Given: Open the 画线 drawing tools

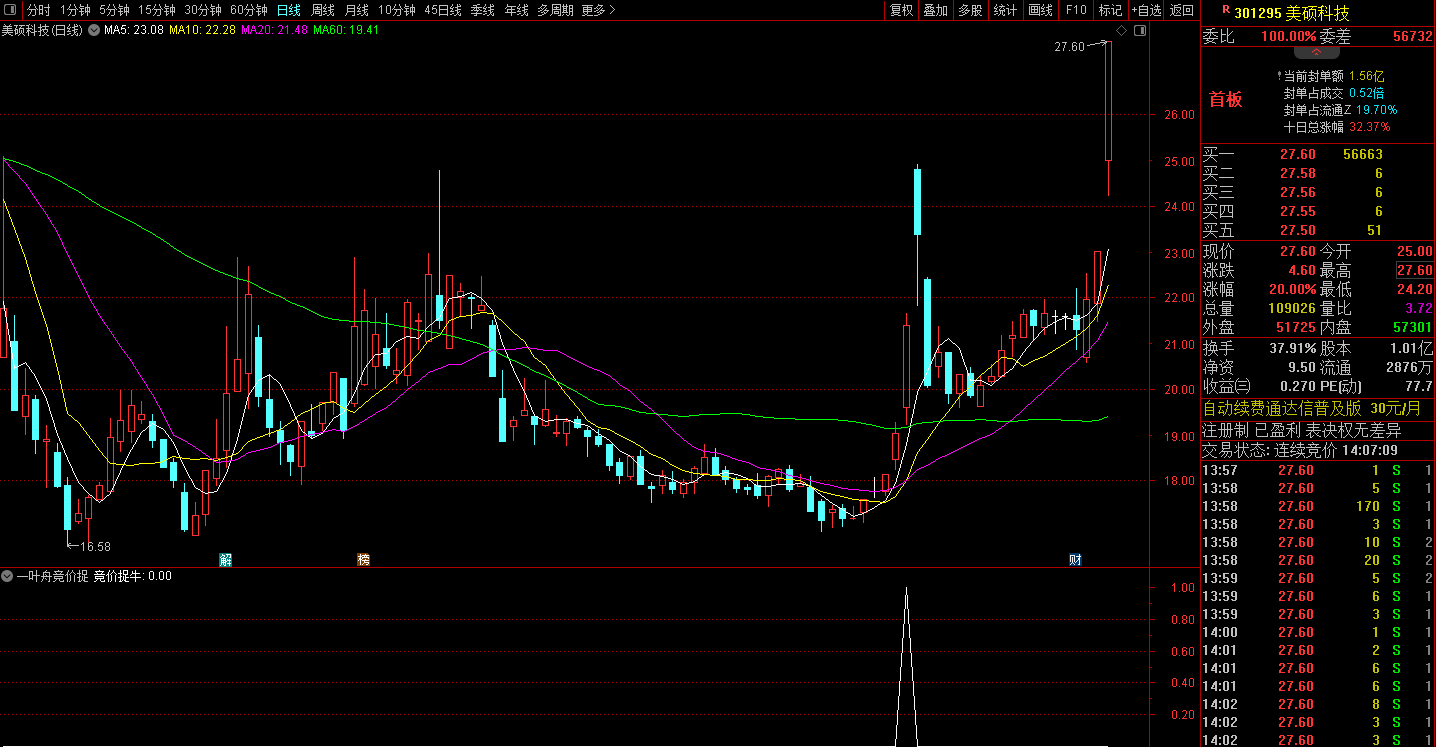Looking at the screenshot, I should (1041, 10).
